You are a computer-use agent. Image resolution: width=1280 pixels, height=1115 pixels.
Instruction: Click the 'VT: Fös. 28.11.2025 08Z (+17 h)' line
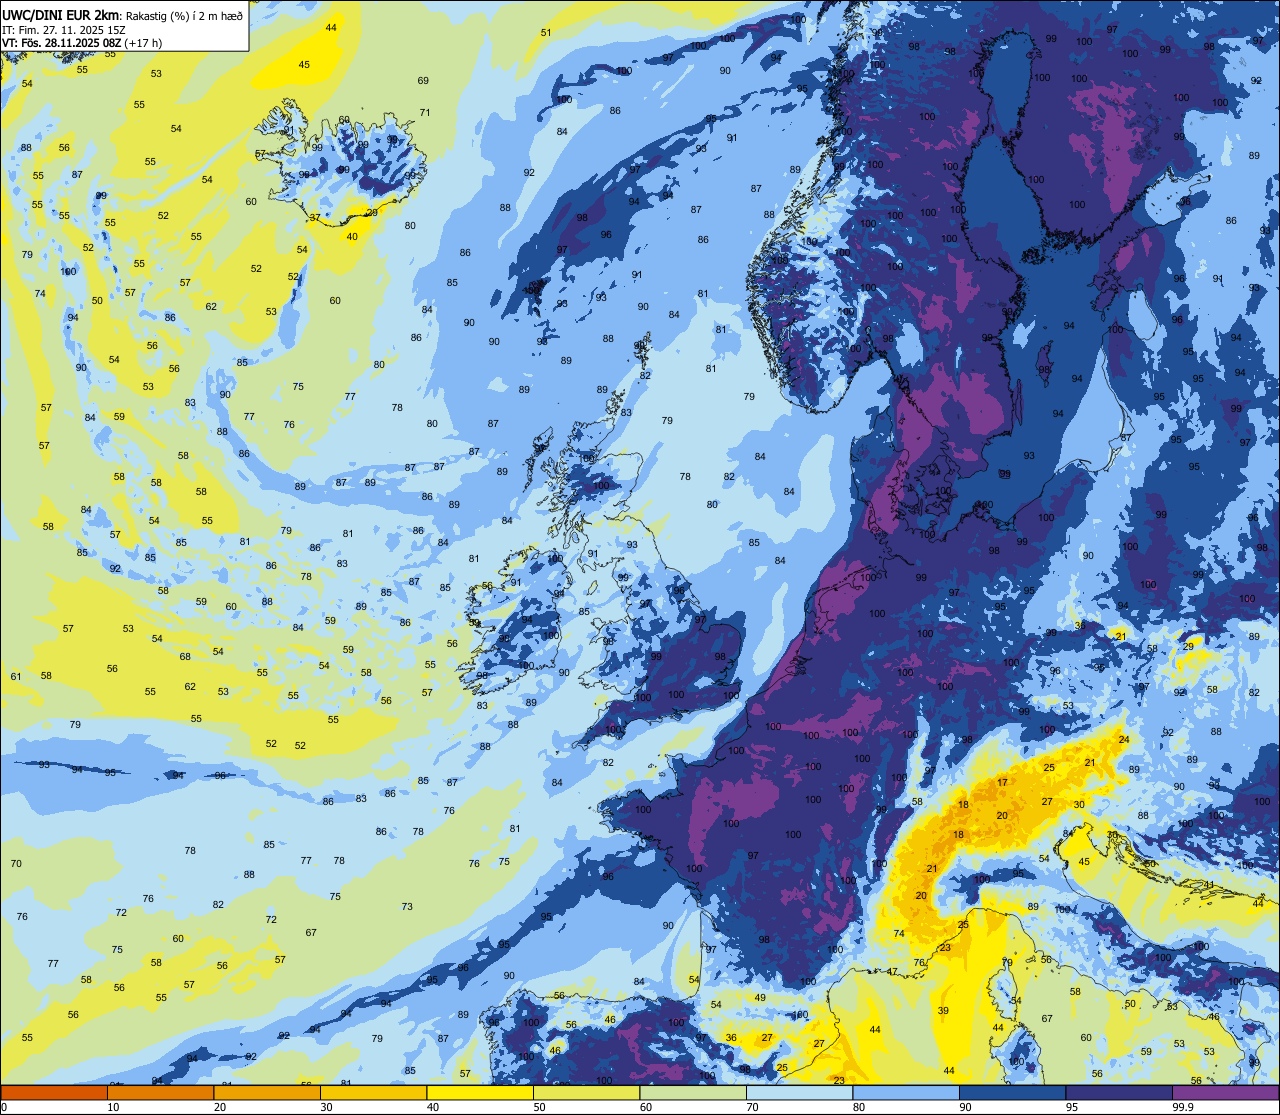click(x=82, y=43)
